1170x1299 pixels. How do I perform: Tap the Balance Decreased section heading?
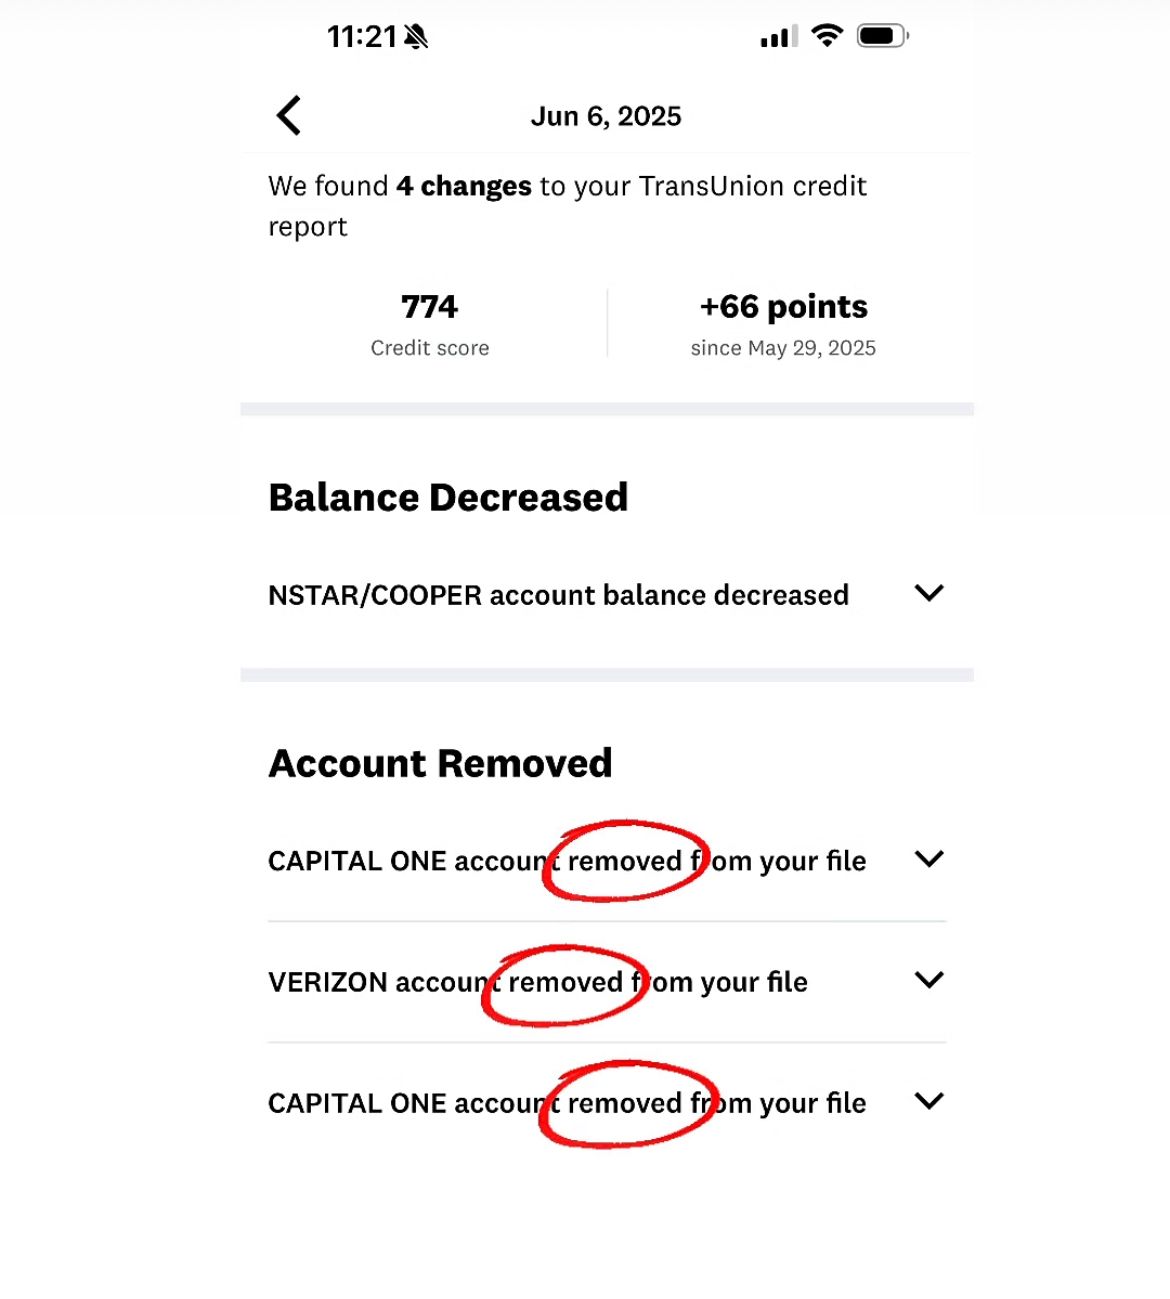(448, 496)
